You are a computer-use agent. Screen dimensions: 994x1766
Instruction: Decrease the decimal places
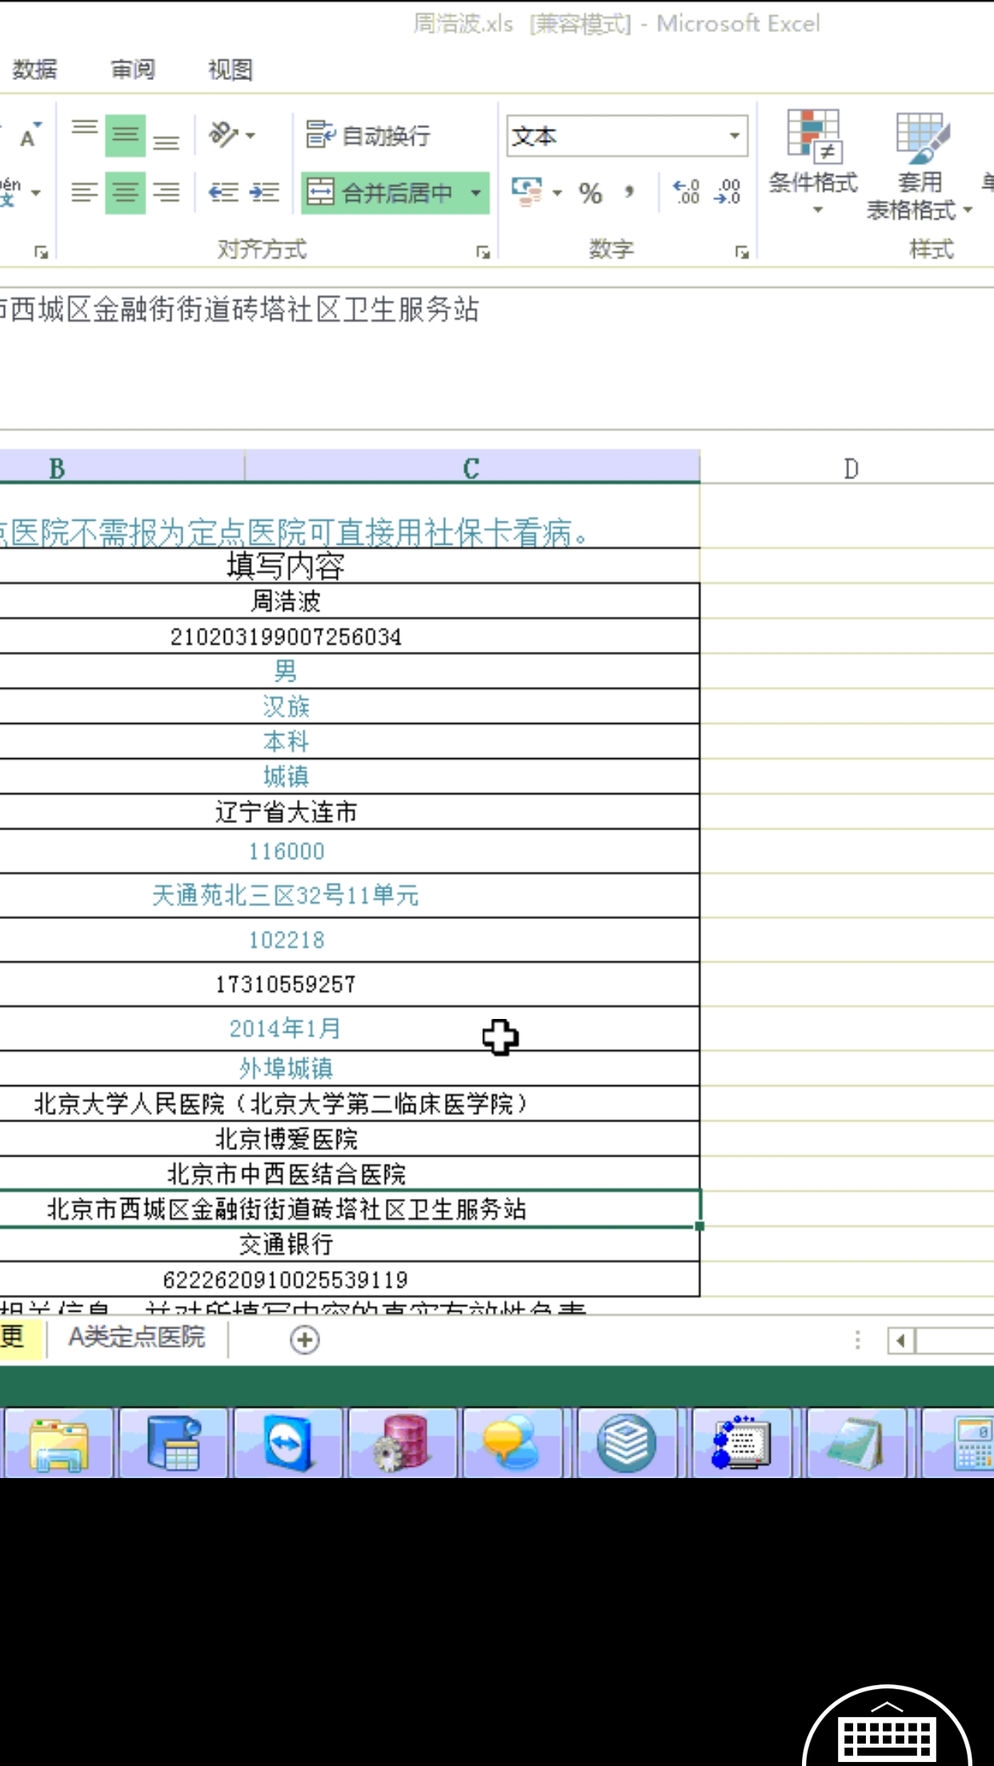click(728, 192)
